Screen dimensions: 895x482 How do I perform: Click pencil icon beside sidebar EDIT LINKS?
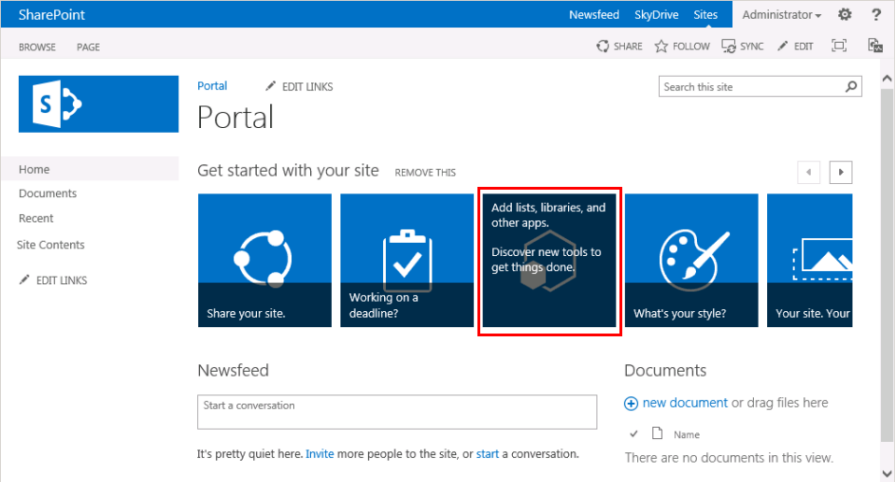25,280
